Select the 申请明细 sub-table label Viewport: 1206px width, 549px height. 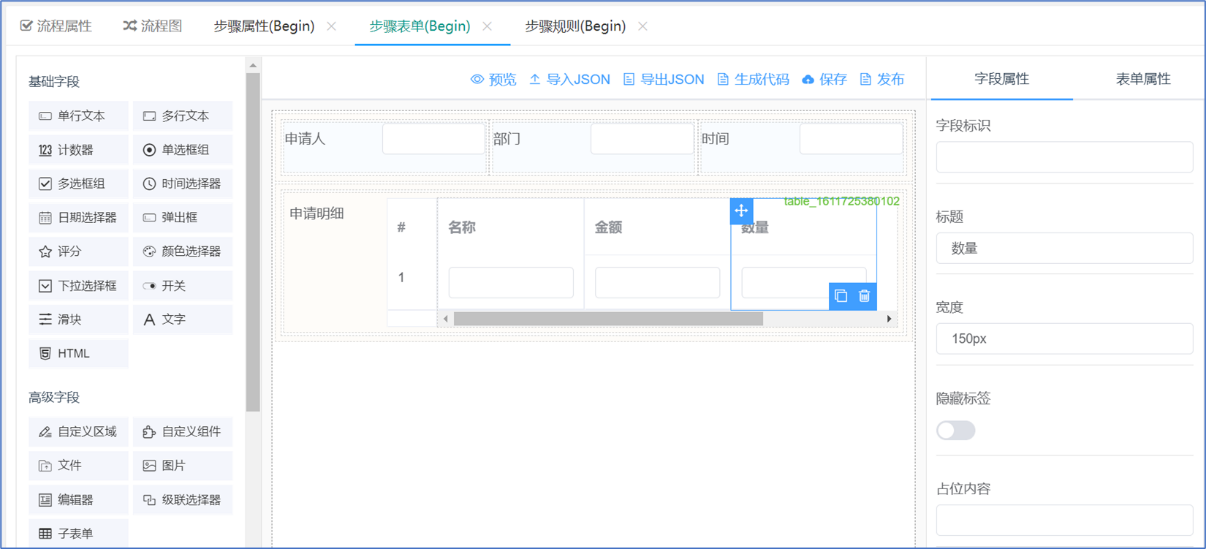pyautogui.click(x=317, y=213)
